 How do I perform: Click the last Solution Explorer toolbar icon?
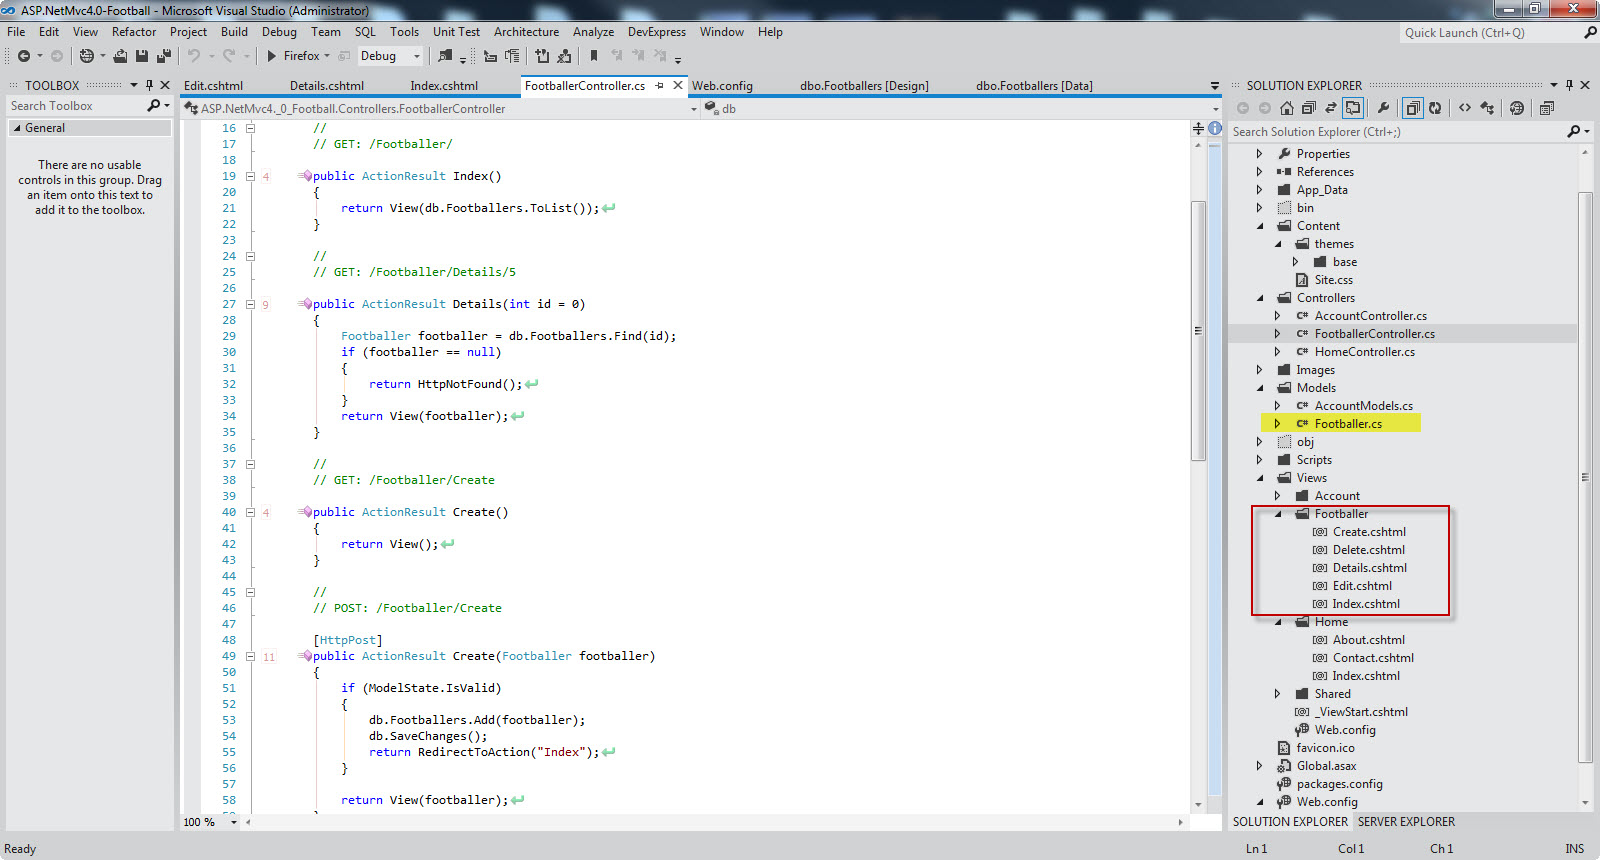(1547, 108)
